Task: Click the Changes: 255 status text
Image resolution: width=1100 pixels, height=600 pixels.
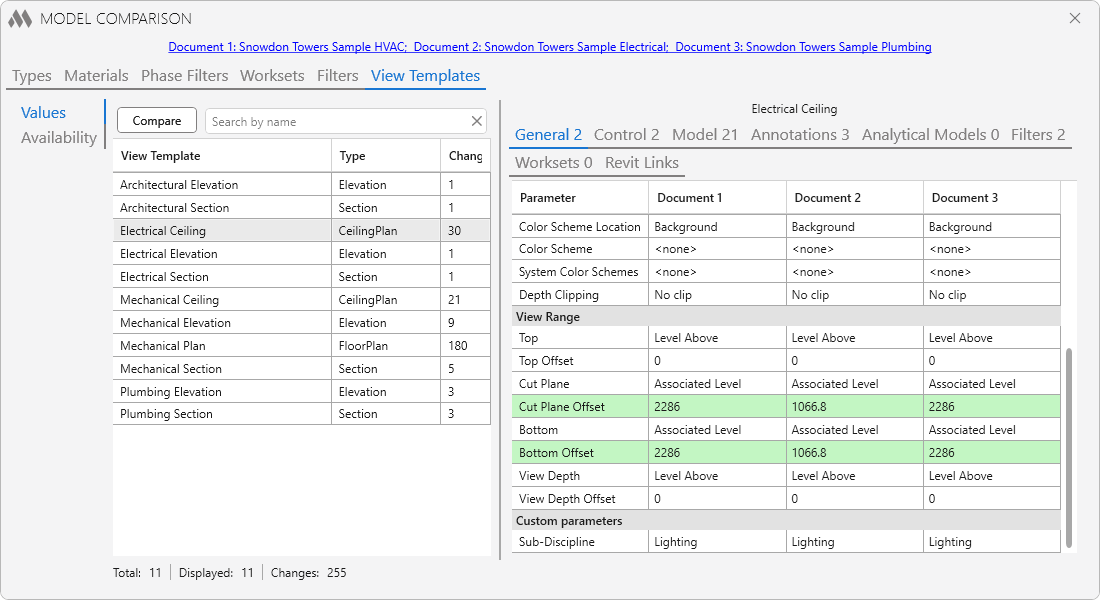Action: [308, 573]
